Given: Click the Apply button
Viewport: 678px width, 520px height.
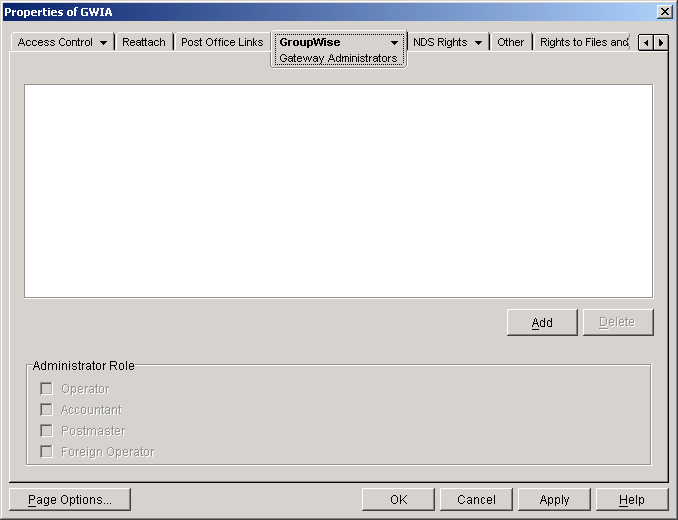Looking at the screenshot, I should point(554,500).
